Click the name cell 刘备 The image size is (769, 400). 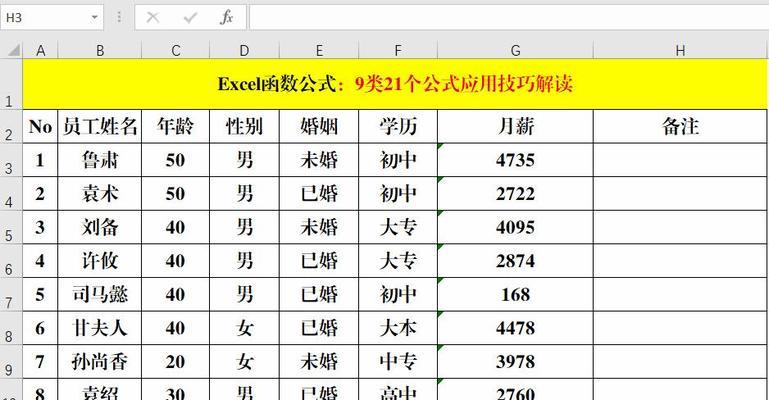(x=100, y=227)
